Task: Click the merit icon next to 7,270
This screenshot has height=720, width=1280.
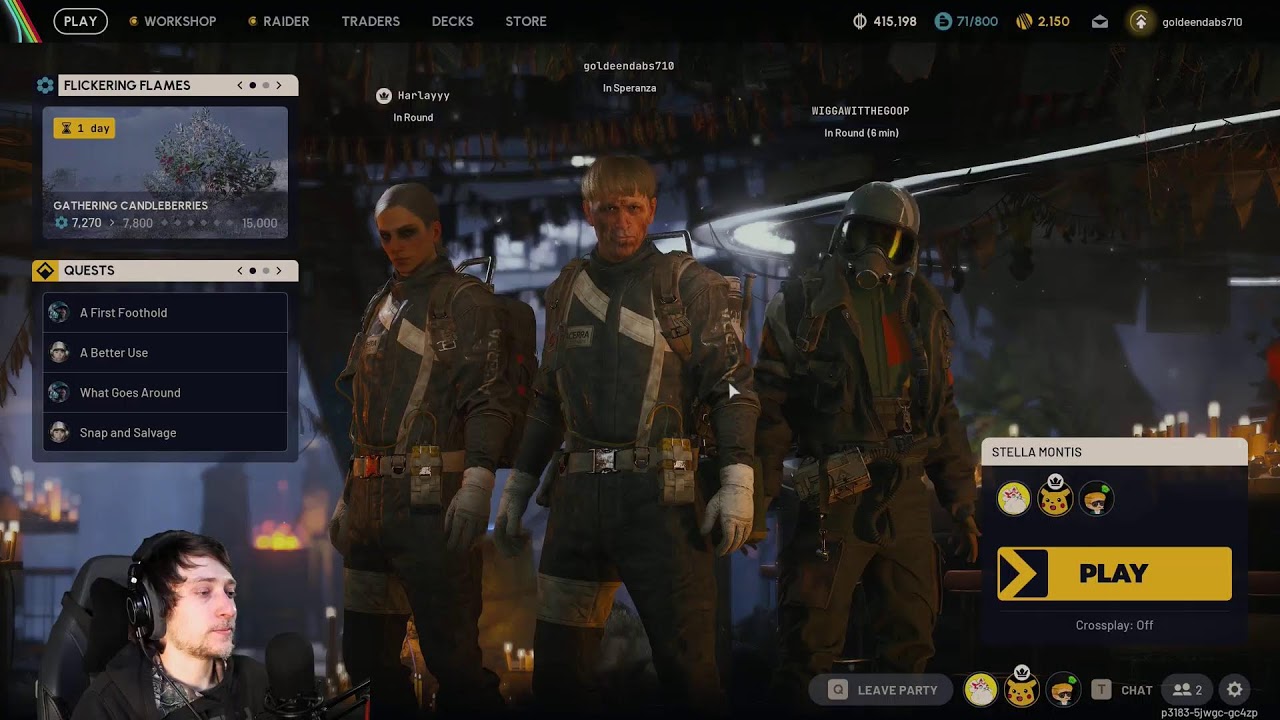Action: click(61, 223)
